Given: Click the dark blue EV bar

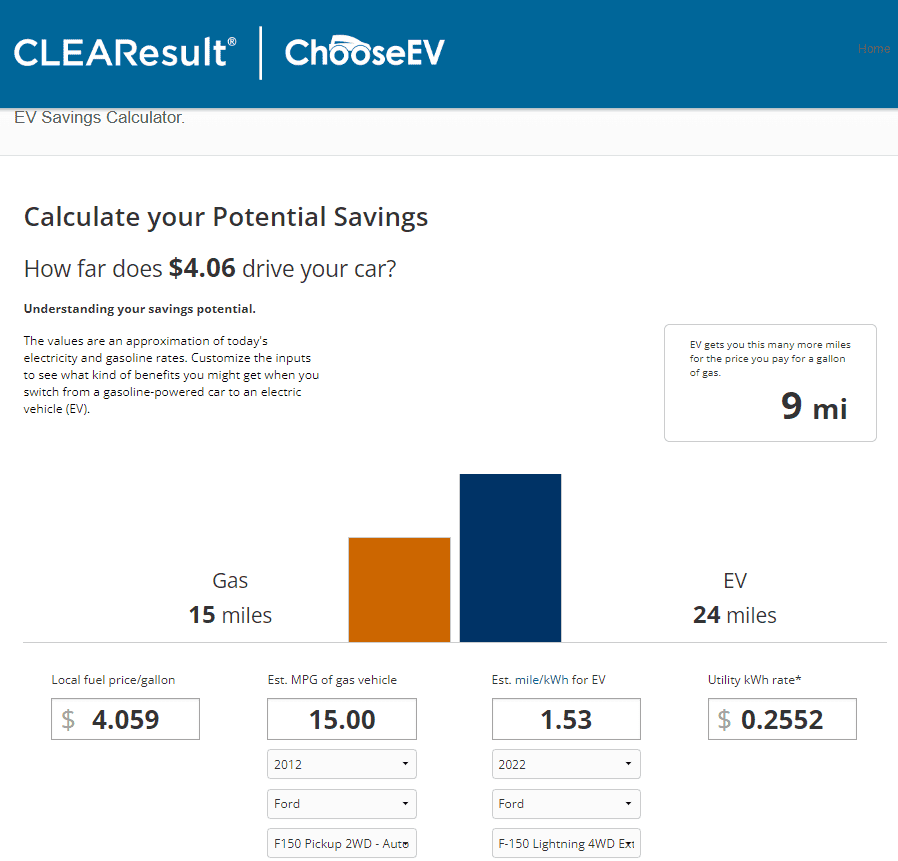Looking at the screenshot, I should coord(510,557).
